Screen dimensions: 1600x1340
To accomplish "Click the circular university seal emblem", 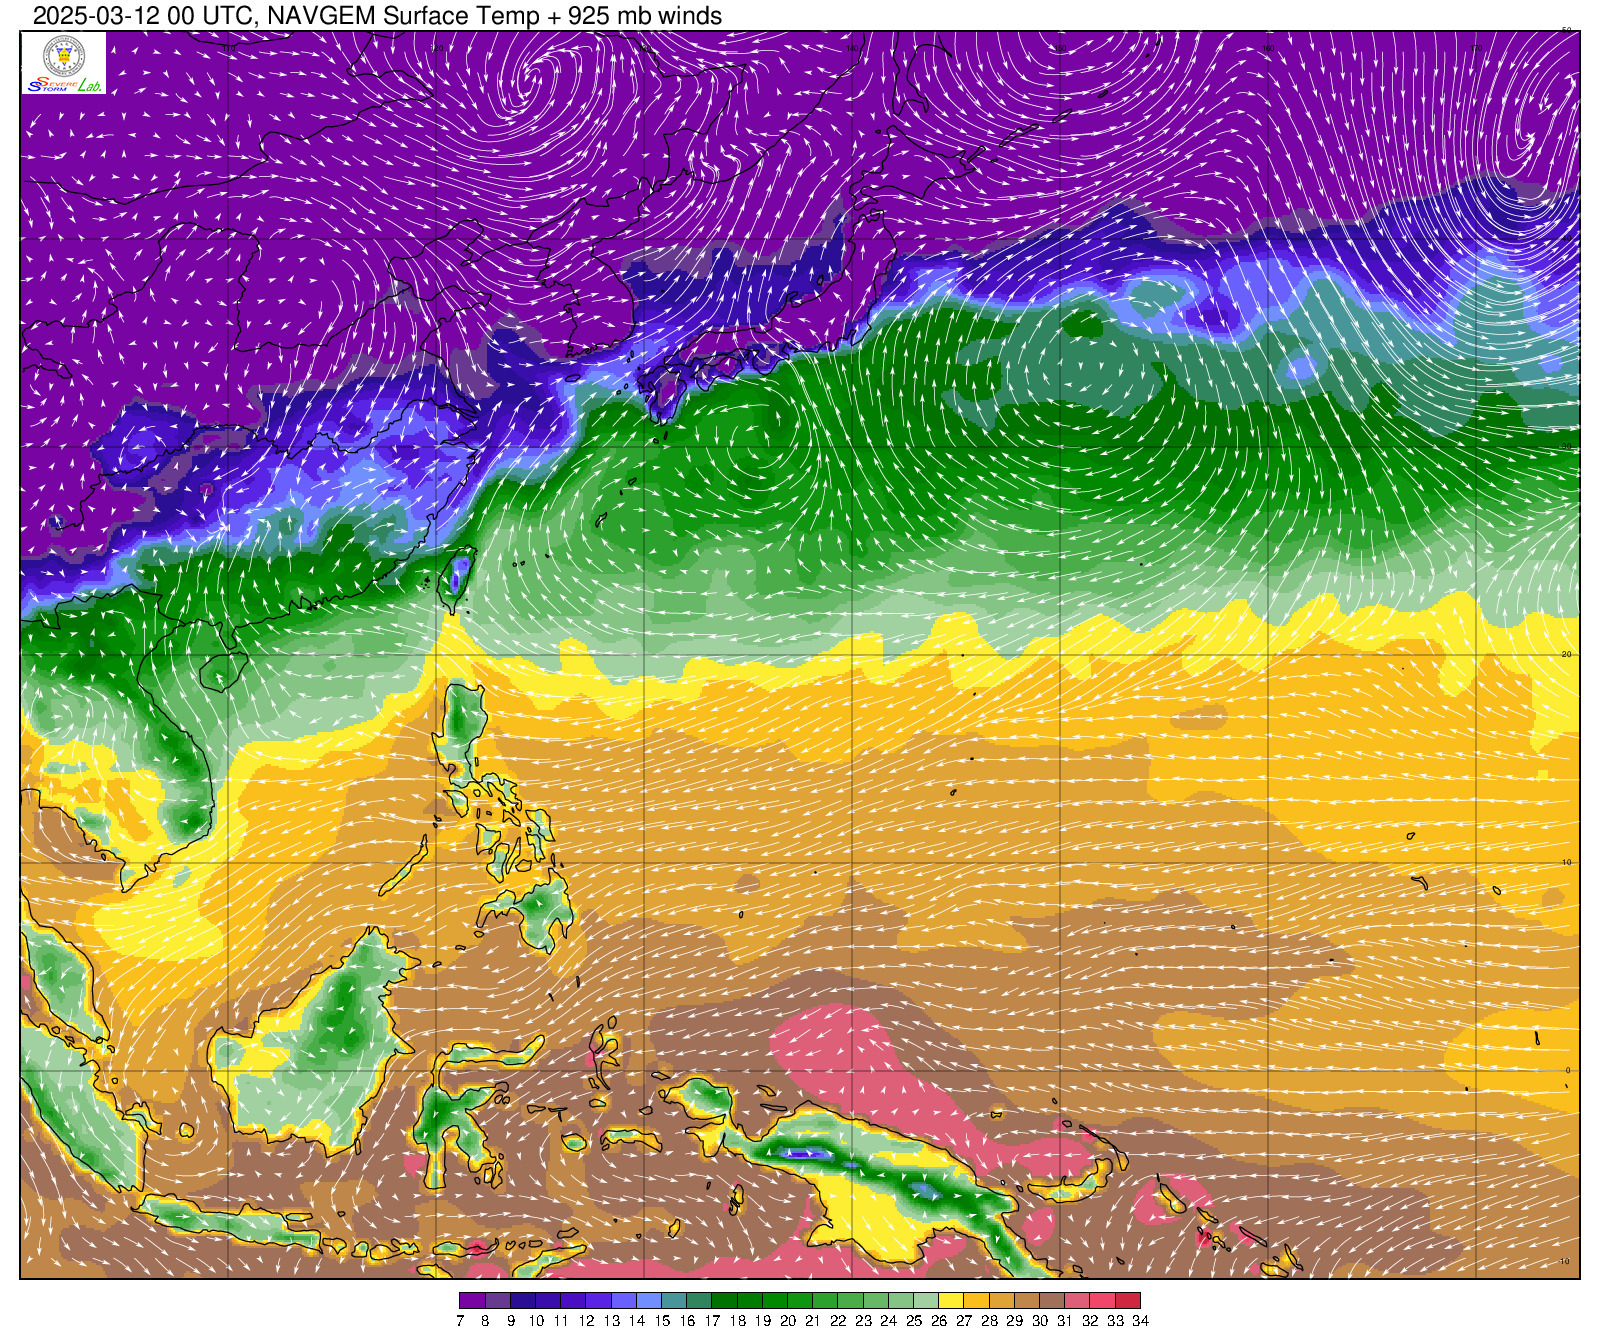I will point(64,55).
